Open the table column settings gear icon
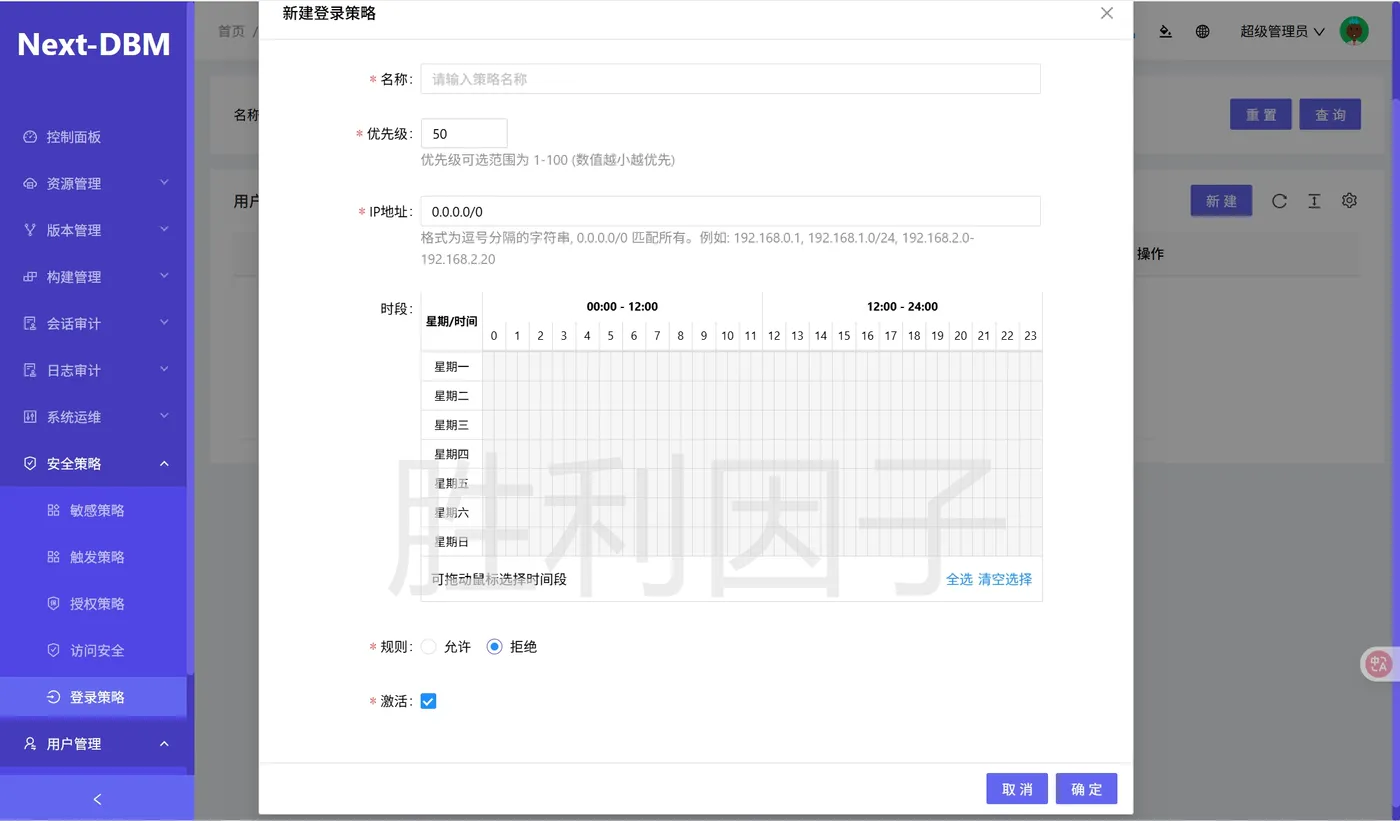The width and height of the screenshot is (1400, 821). [1349, 201]
